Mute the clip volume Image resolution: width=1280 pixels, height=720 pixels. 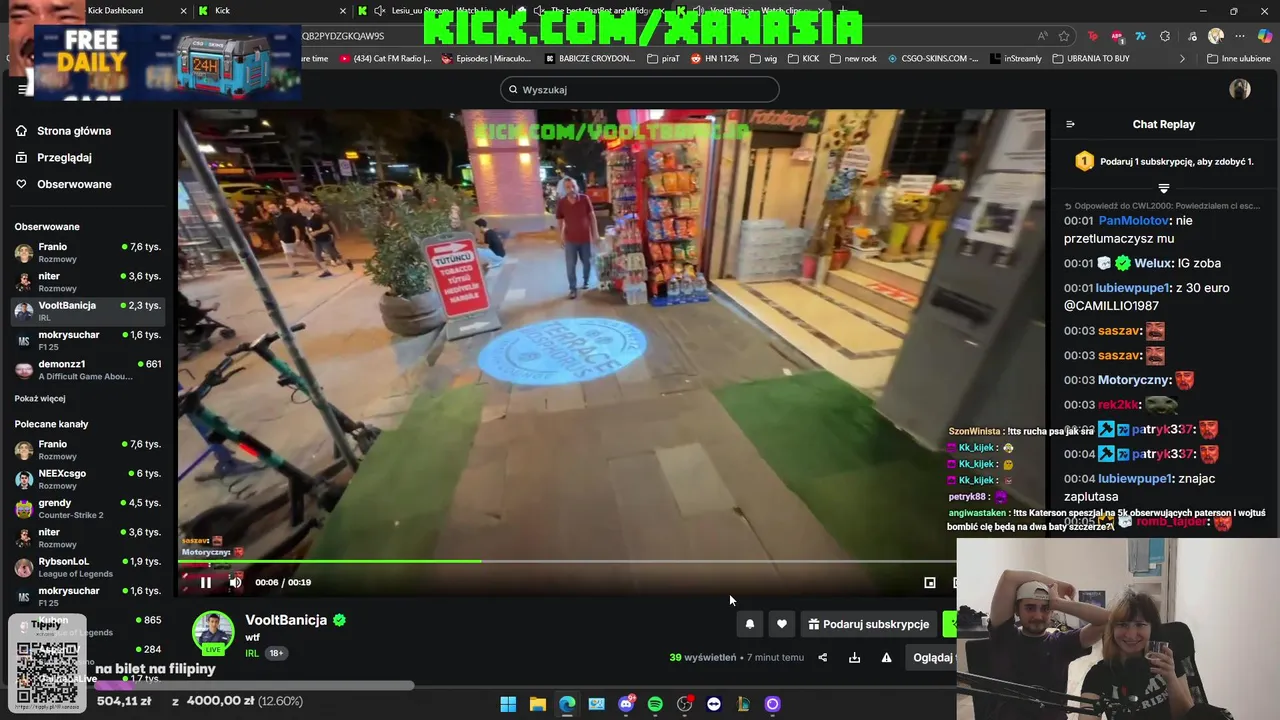pyautogui.click(x=235, y=582)
